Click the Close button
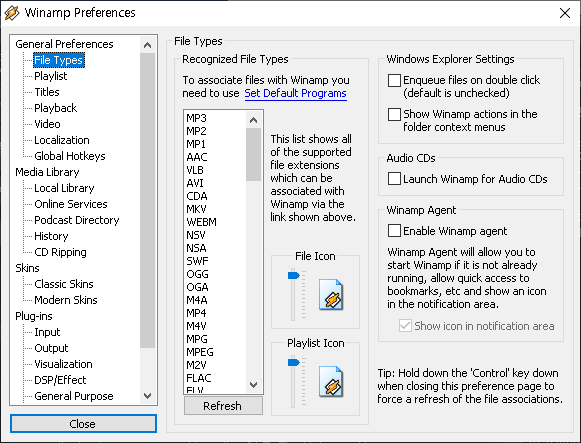The width and height of the screenshot is (581, 443). click(83, 423)
